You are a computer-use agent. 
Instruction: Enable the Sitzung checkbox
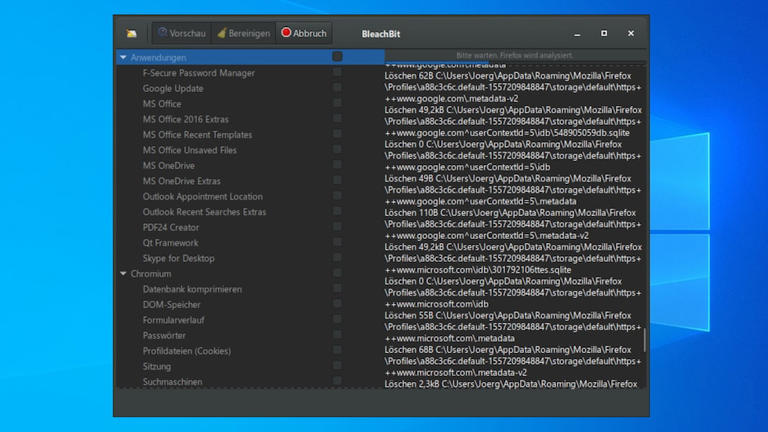[x=337, y=365]
